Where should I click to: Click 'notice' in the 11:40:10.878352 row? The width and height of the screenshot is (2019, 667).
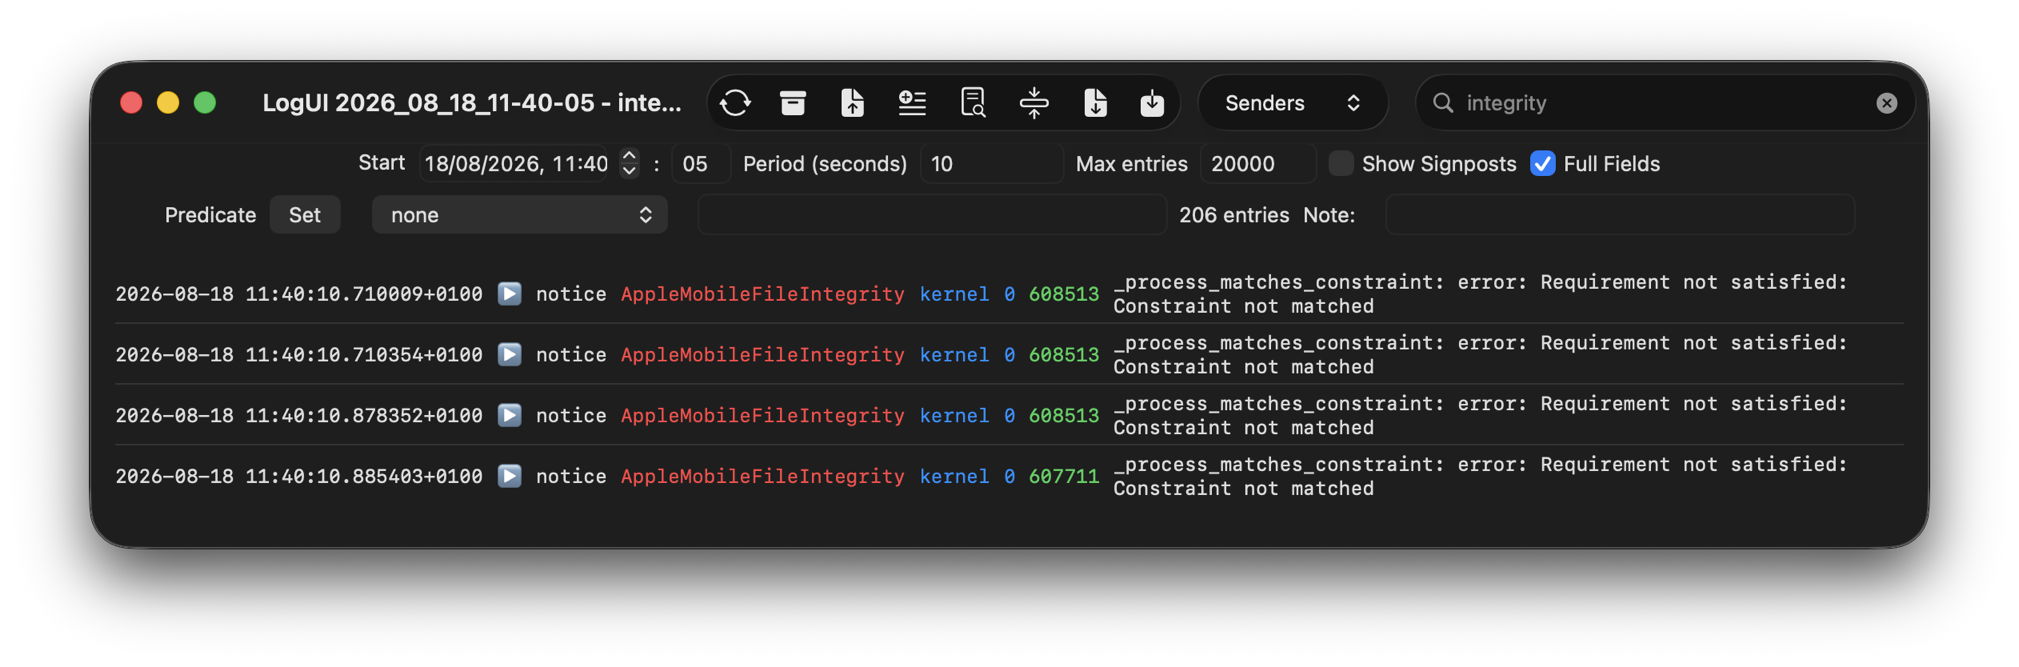(x=571, y=415)
